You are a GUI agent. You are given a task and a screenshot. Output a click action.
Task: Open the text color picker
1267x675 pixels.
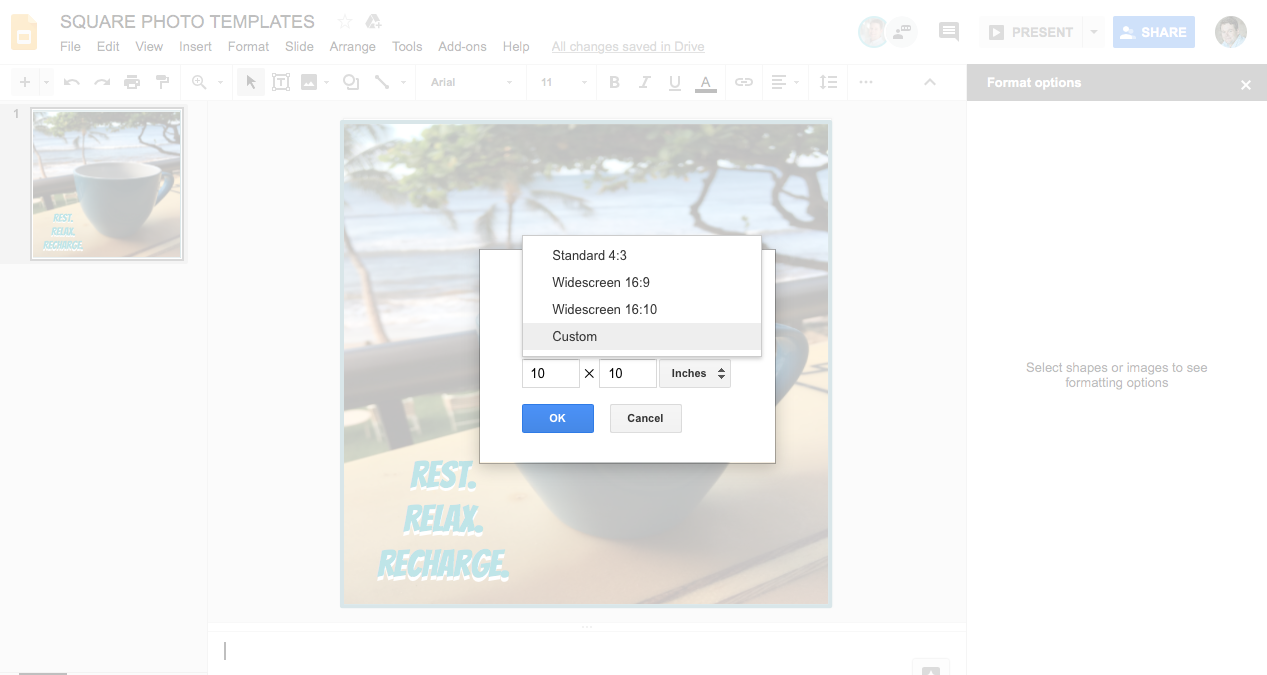click(x=706, y=83)
